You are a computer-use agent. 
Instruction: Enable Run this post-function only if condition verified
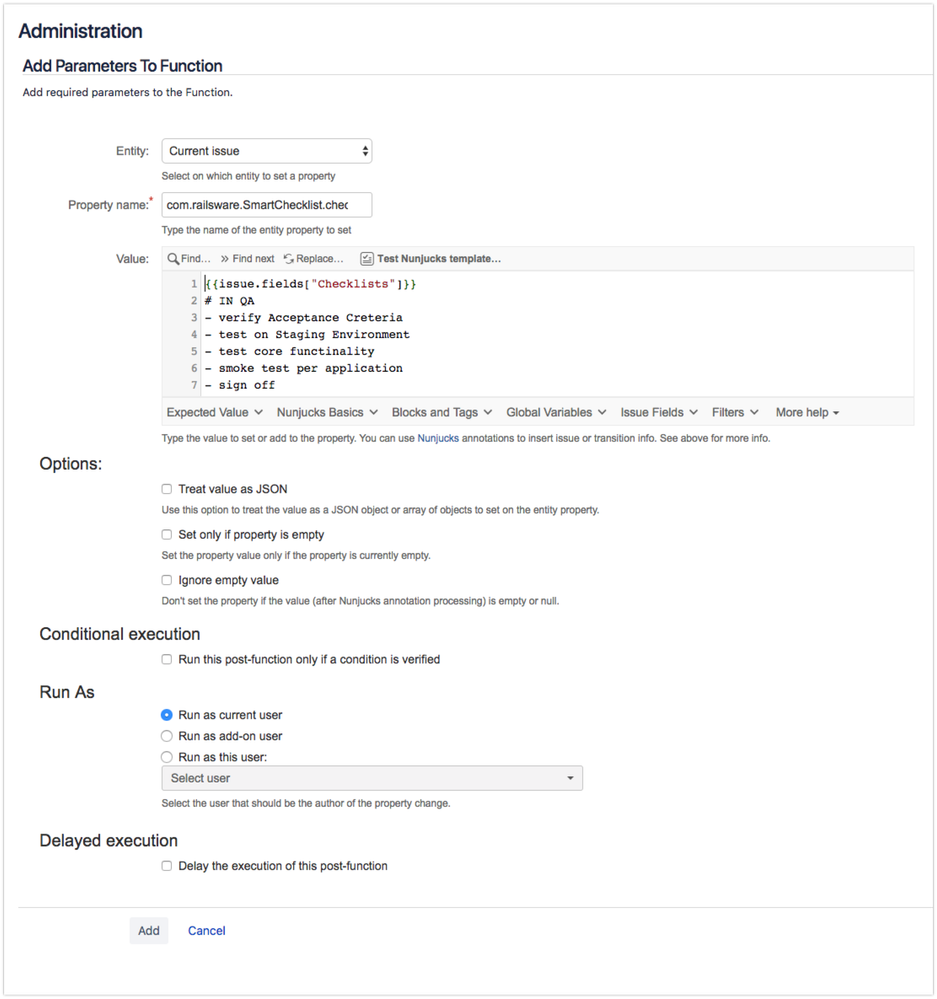pos(167,659)
